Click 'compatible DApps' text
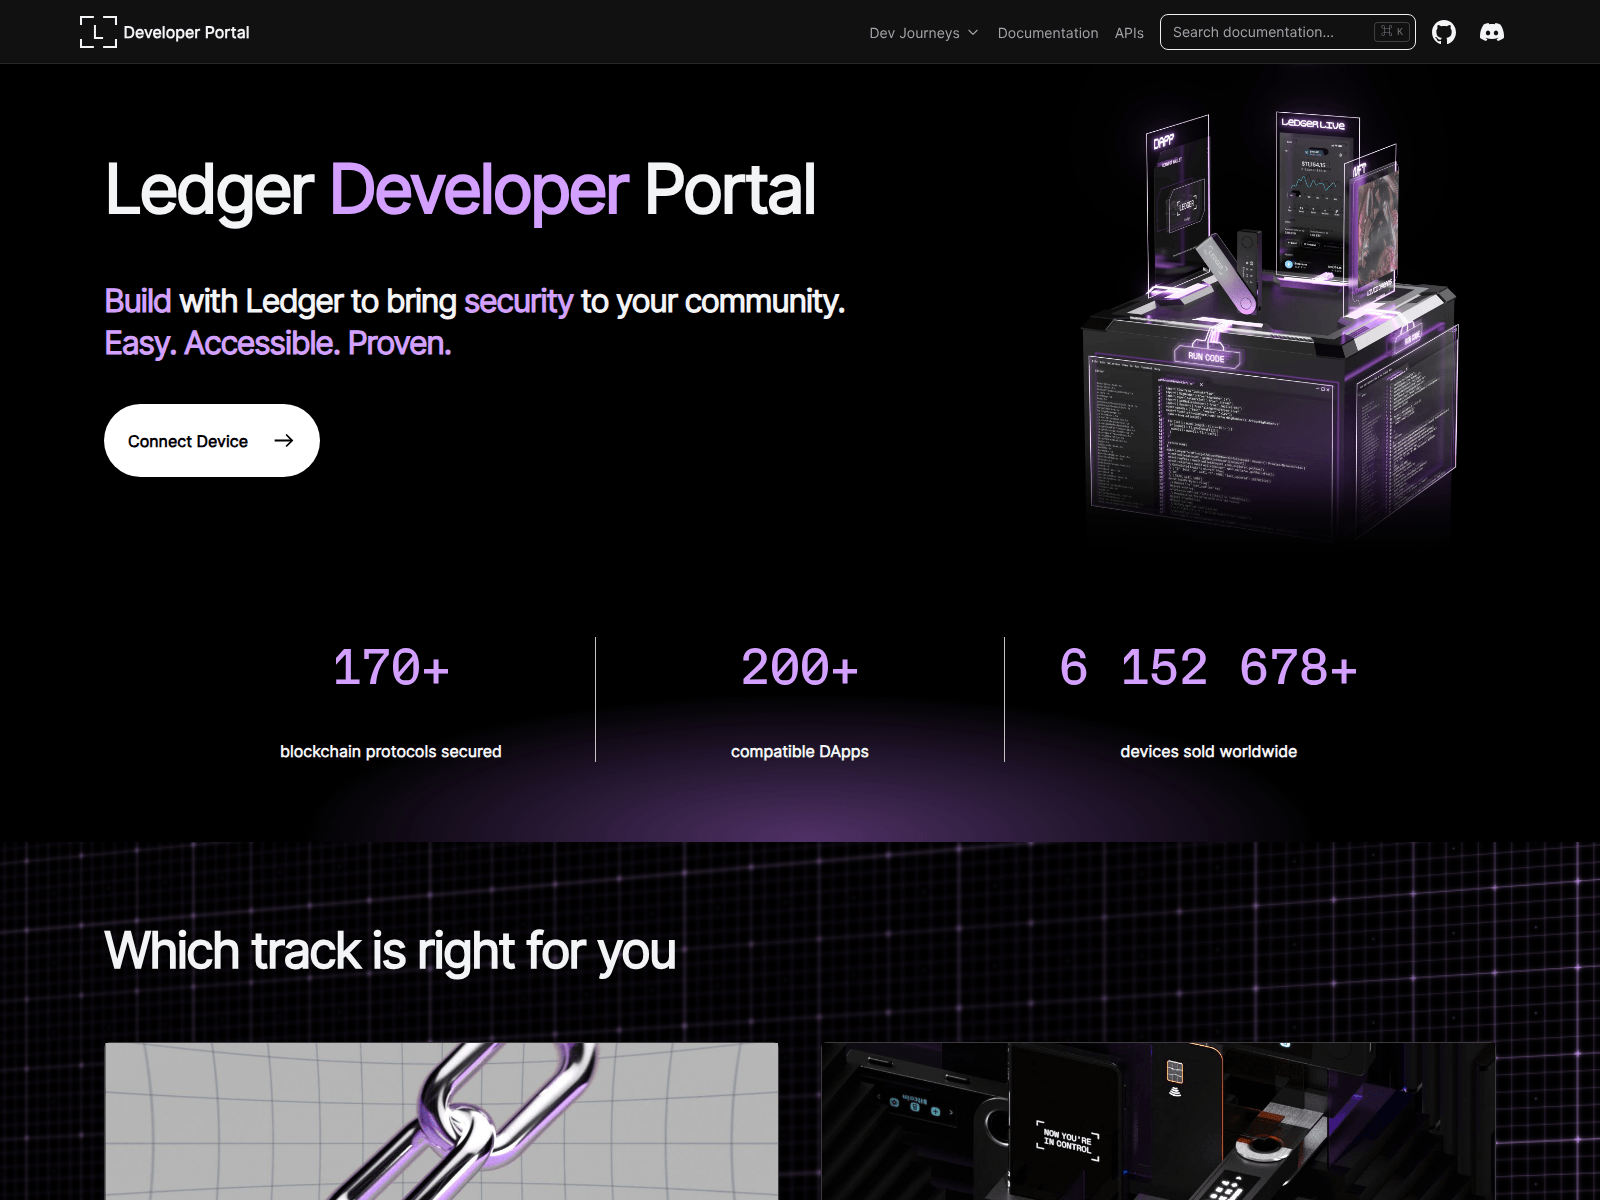 (800, 751)
